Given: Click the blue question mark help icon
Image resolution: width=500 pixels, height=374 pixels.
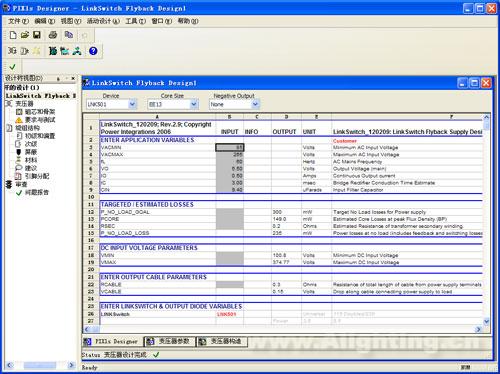Looking at the screenshot, I should pos(93,51).
